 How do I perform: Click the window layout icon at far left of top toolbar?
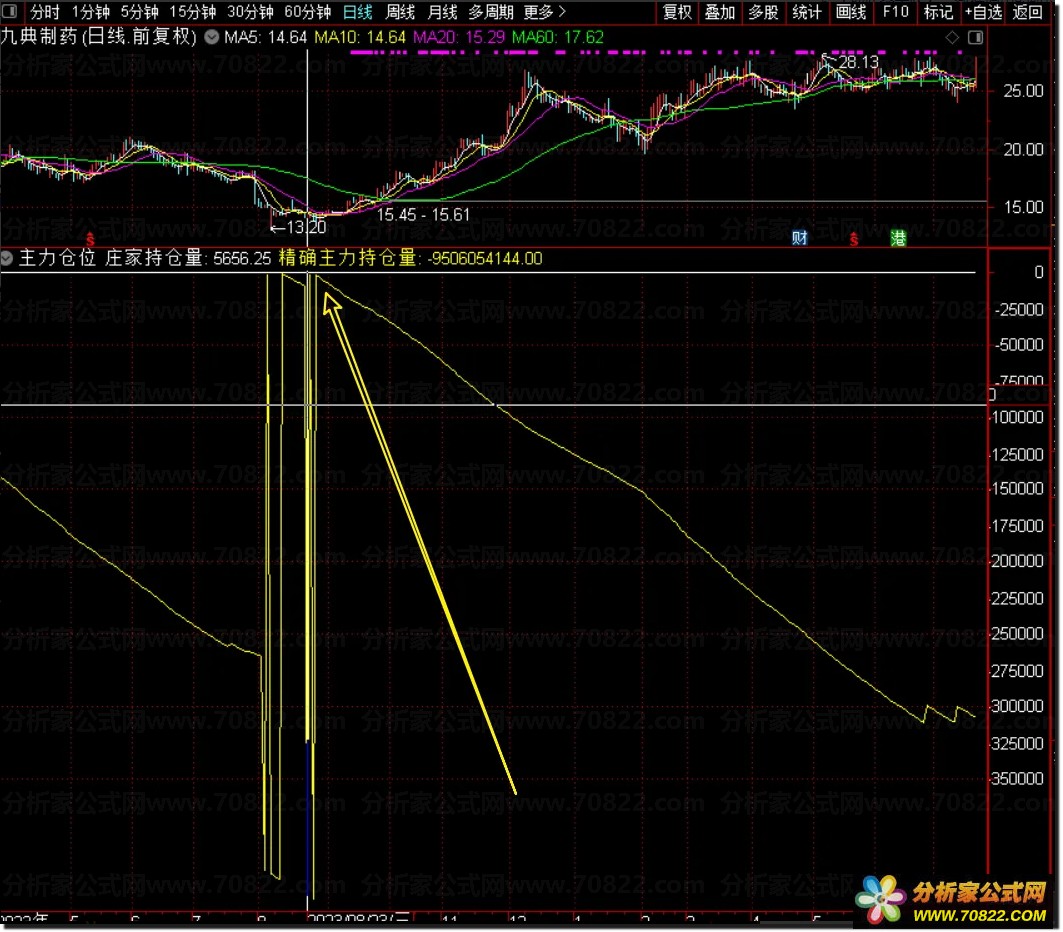click(x=9, y=12)
